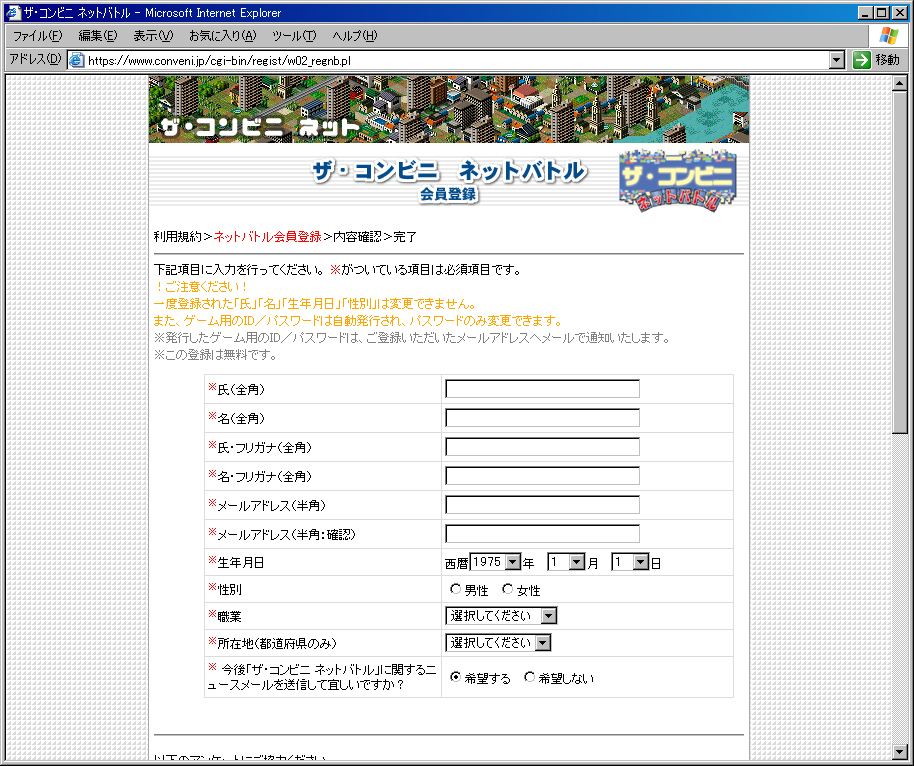Screen dimensions: 914x766
Task: Click the ザ・コンビニ ネット city banner image
Action: click(x=449, y=109)
